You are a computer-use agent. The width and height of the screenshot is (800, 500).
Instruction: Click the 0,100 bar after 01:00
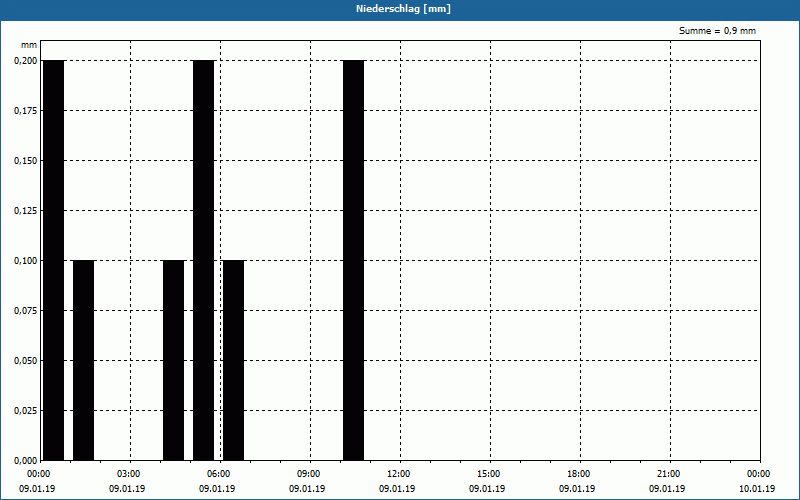(83, 360)
